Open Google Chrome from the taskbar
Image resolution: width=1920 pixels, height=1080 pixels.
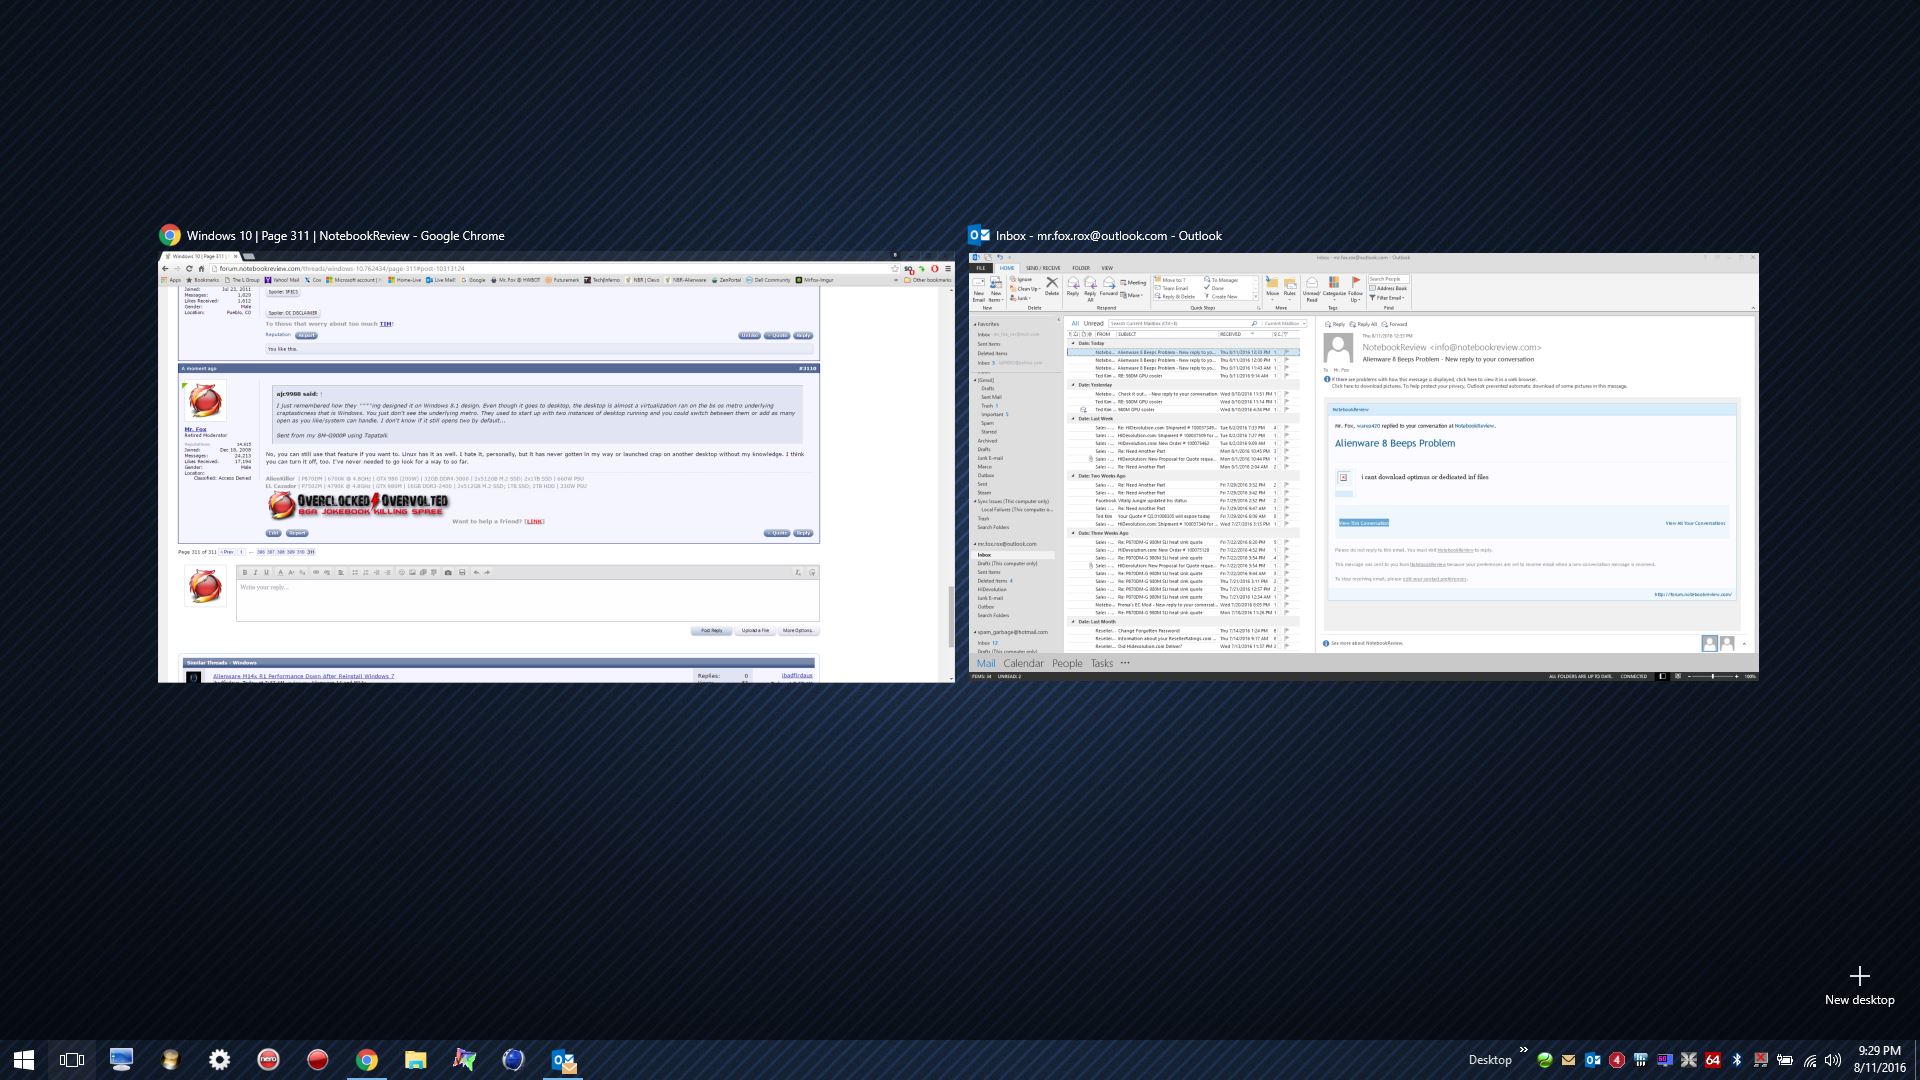pyautogui.click(x=367, y=1060)
